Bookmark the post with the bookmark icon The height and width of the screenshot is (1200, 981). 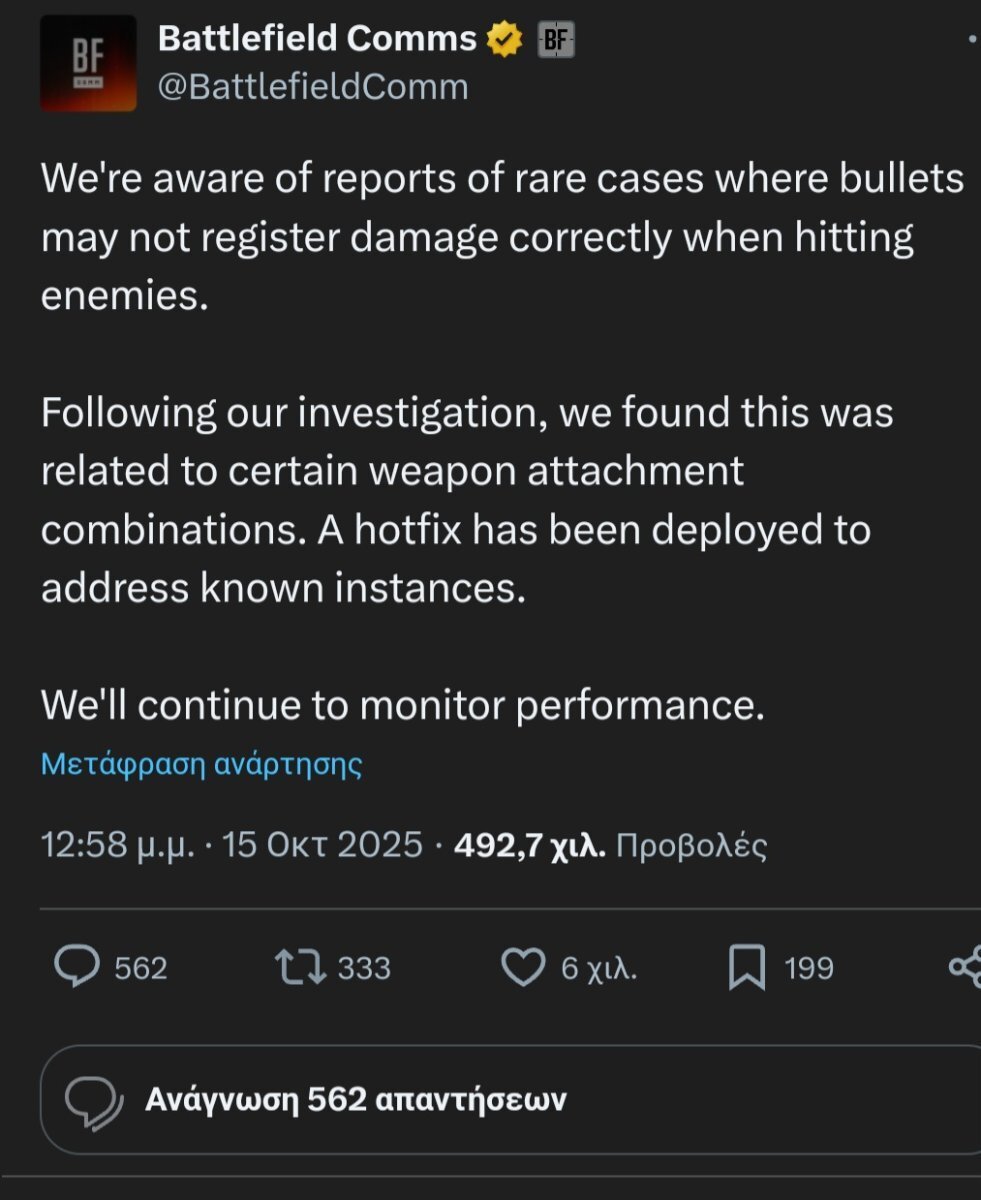coord(747,968)
